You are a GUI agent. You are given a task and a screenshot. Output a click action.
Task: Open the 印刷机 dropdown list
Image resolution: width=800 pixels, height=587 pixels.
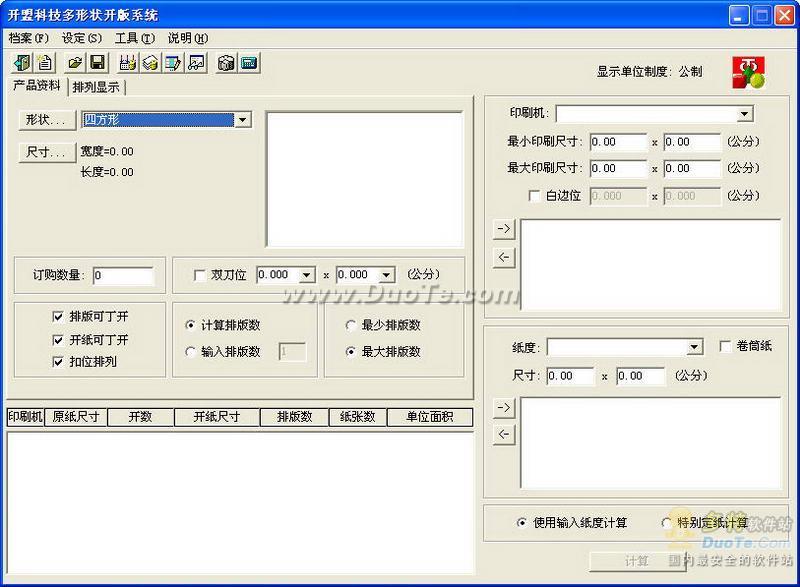pos(745,114)
